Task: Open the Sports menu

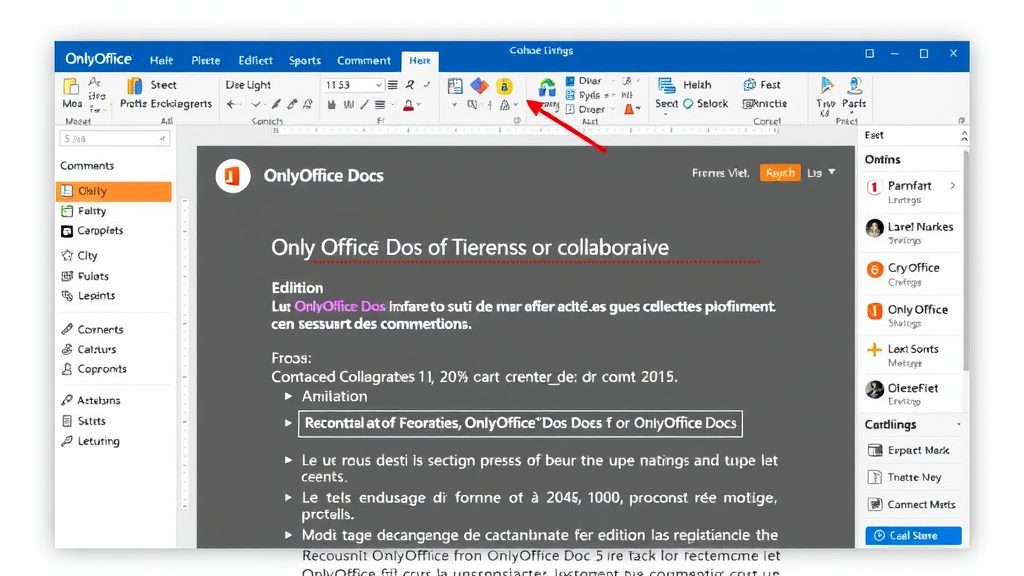Action: coord(304,60)
